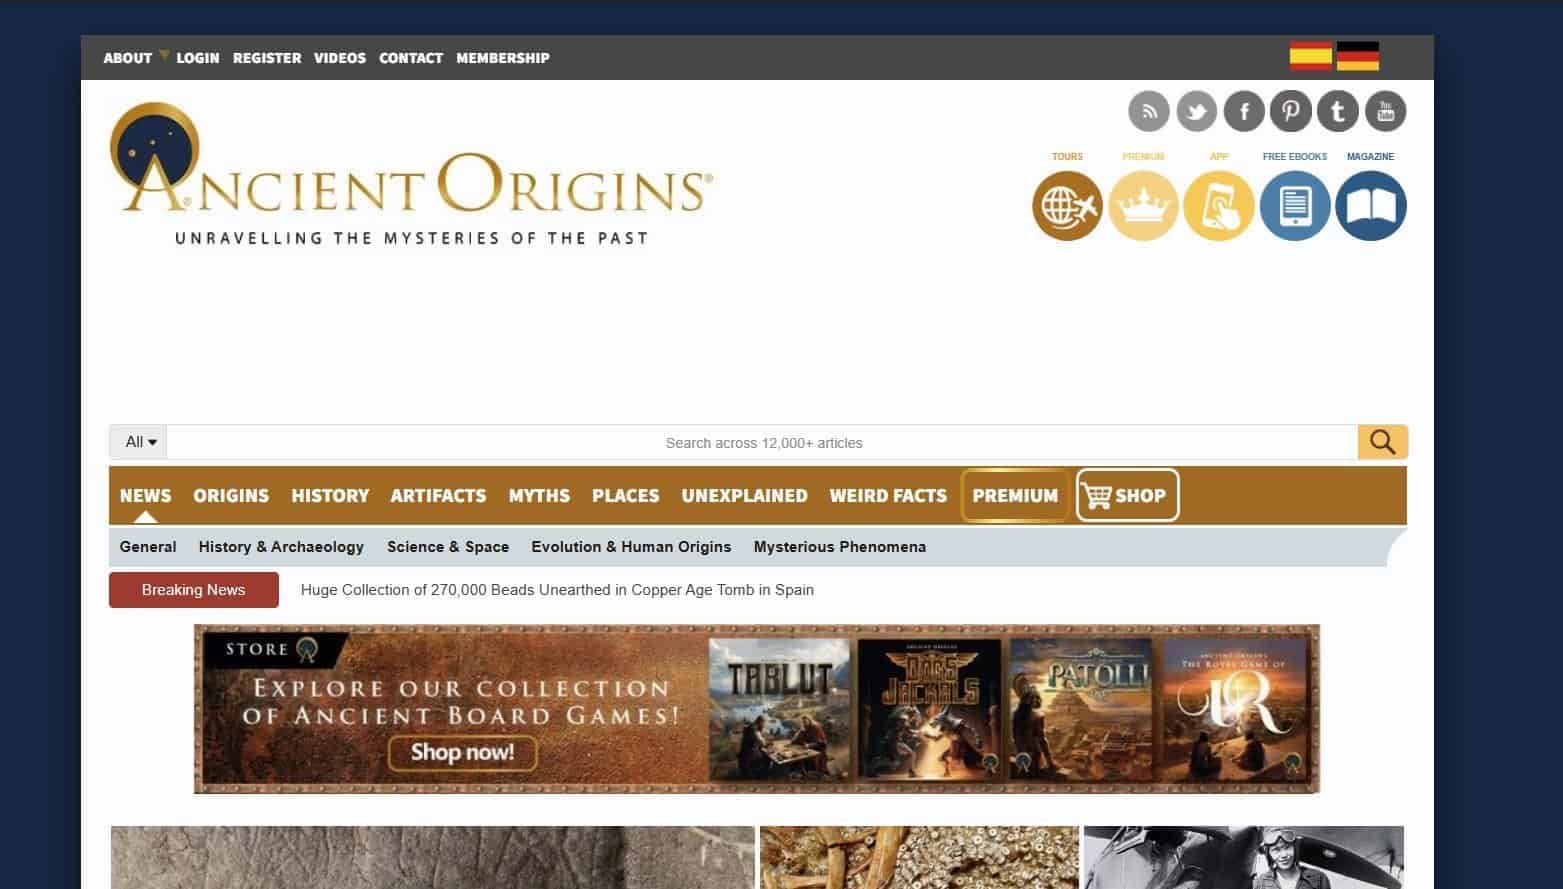Screen dimensions: 1563x889
Task: Open the Contact link
Action: pyautogui.click(x=411, y=58)
